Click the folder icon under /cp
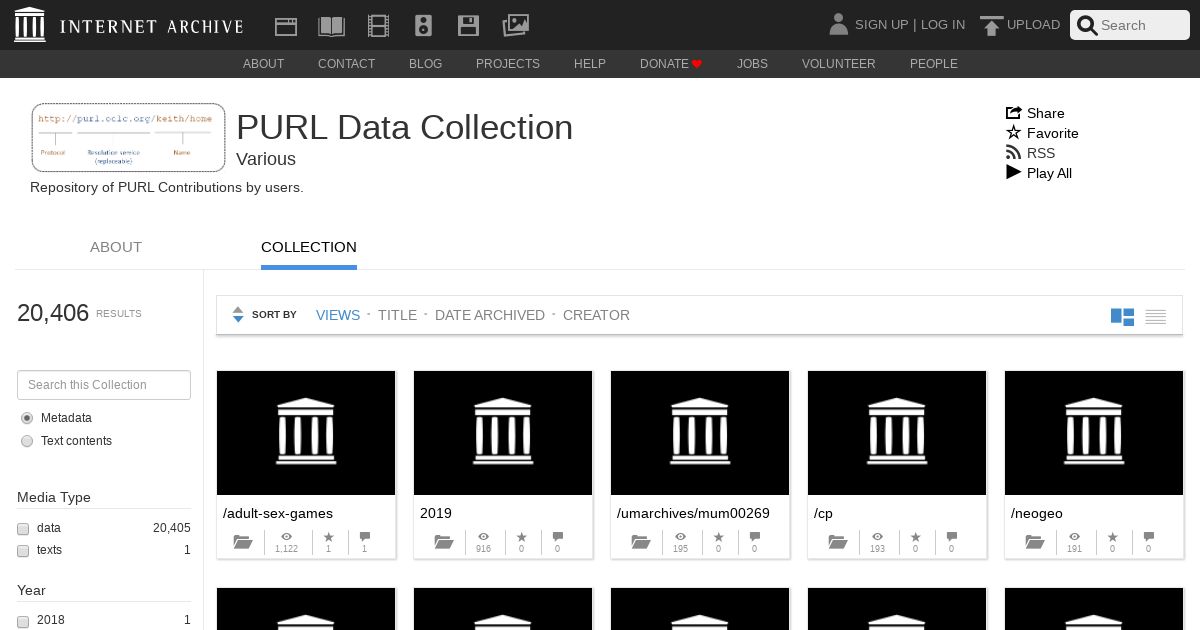 (x=838, y=542)
